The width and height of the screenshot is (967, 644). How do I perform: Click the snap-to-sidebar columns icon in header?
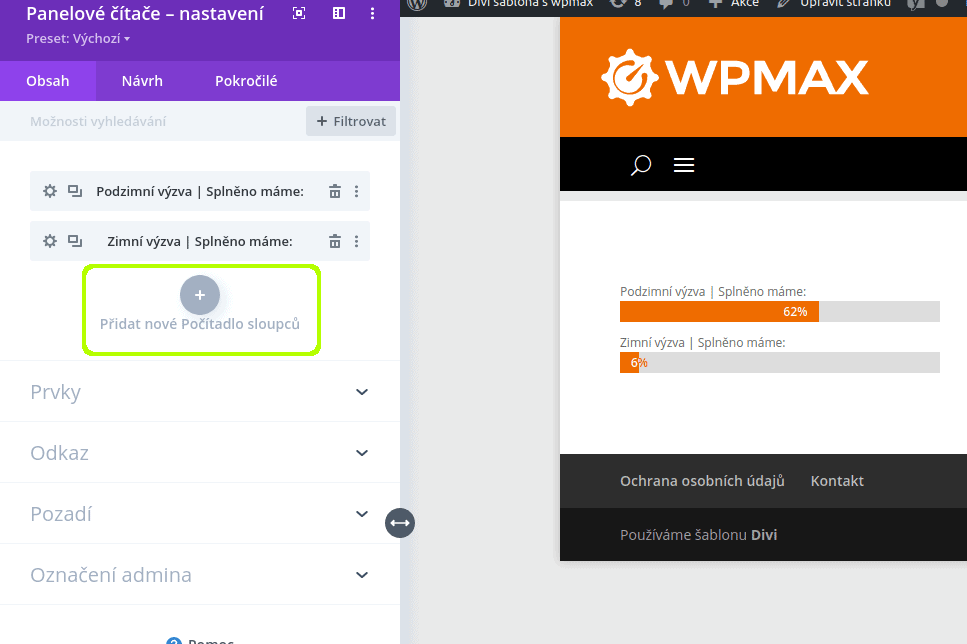[x=339, y=13]
